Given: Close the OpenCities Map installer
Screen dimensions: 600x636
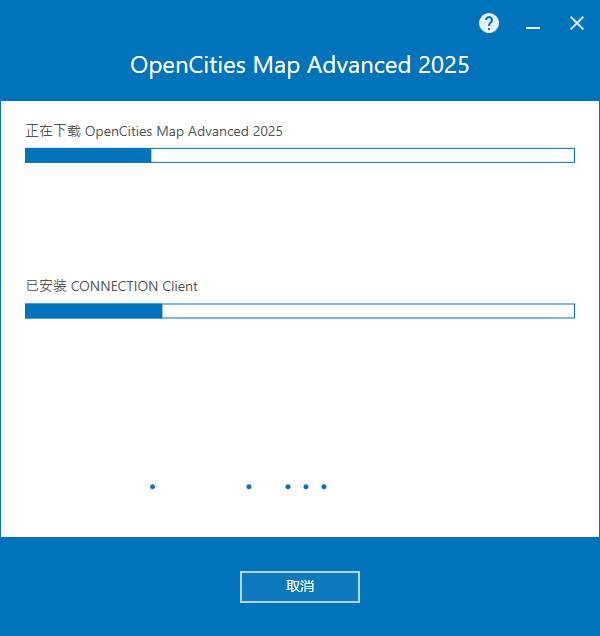Looking at the screenshot, I should point(576,24).
